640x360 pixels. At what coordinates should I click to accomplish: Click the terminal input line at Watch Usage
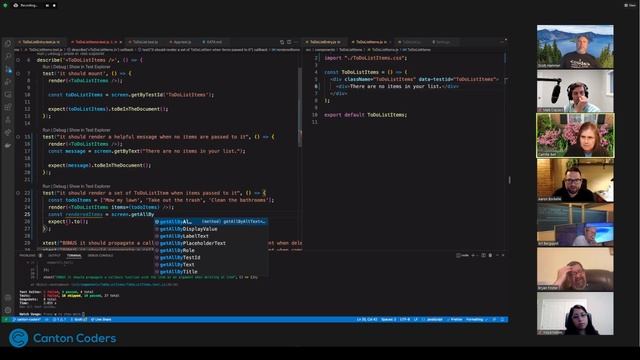tap(52, 314)
